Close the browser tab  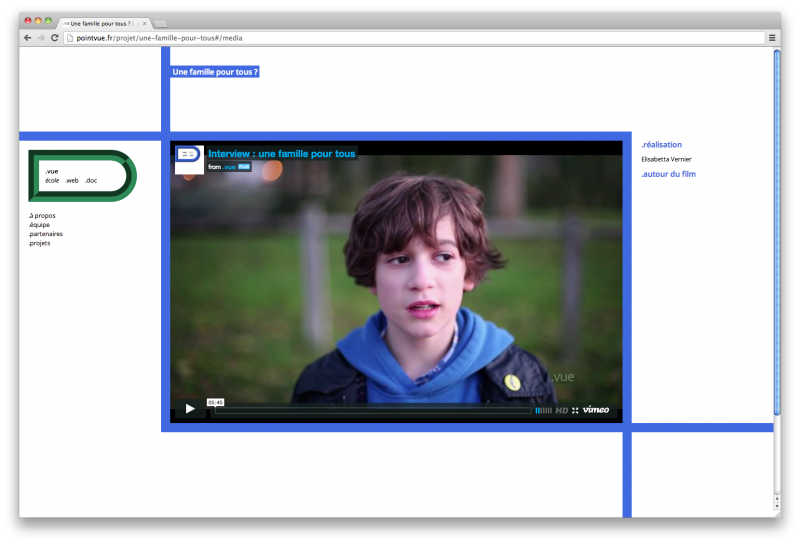pyautogui.click(x=144, y=23)
